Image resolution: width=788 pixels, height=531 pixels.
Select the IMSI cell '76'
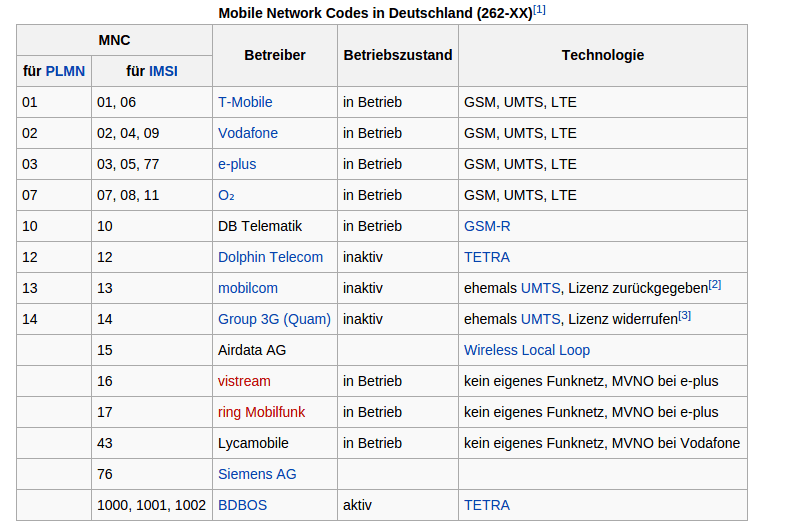(x=152, y=474)
